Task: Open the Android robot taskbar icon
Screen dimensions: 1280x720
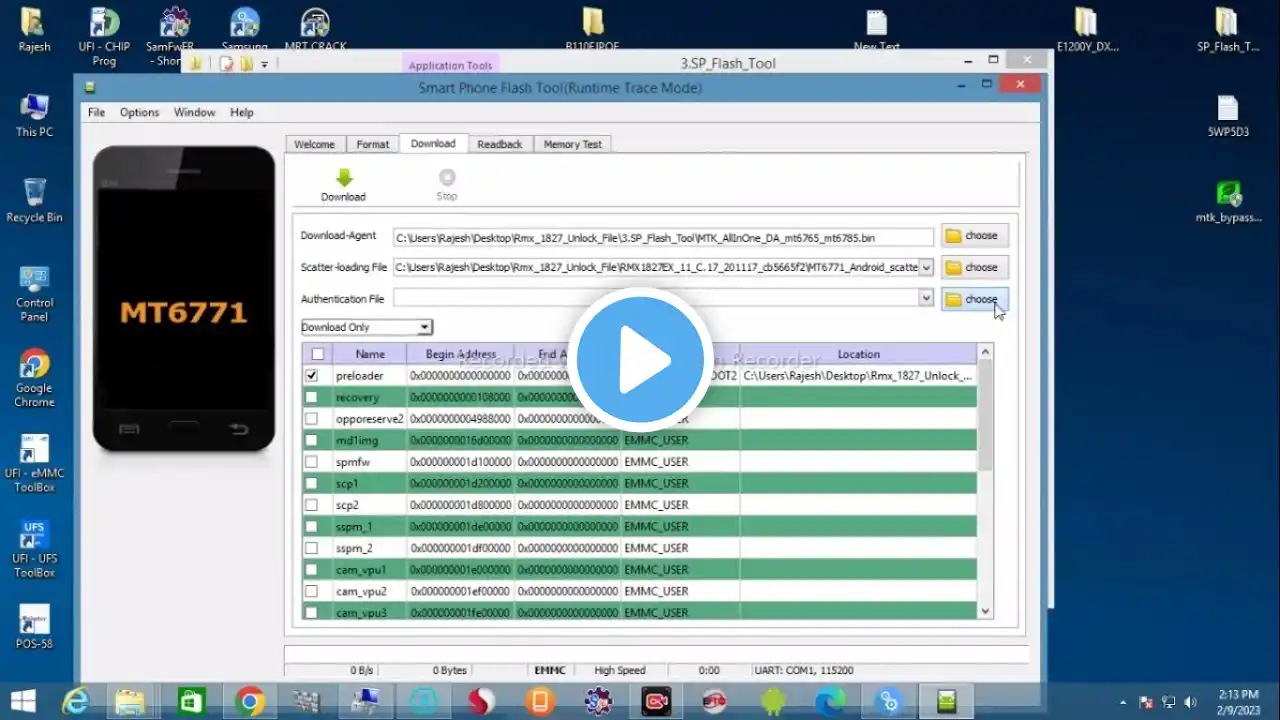Action: coord(772,702)
